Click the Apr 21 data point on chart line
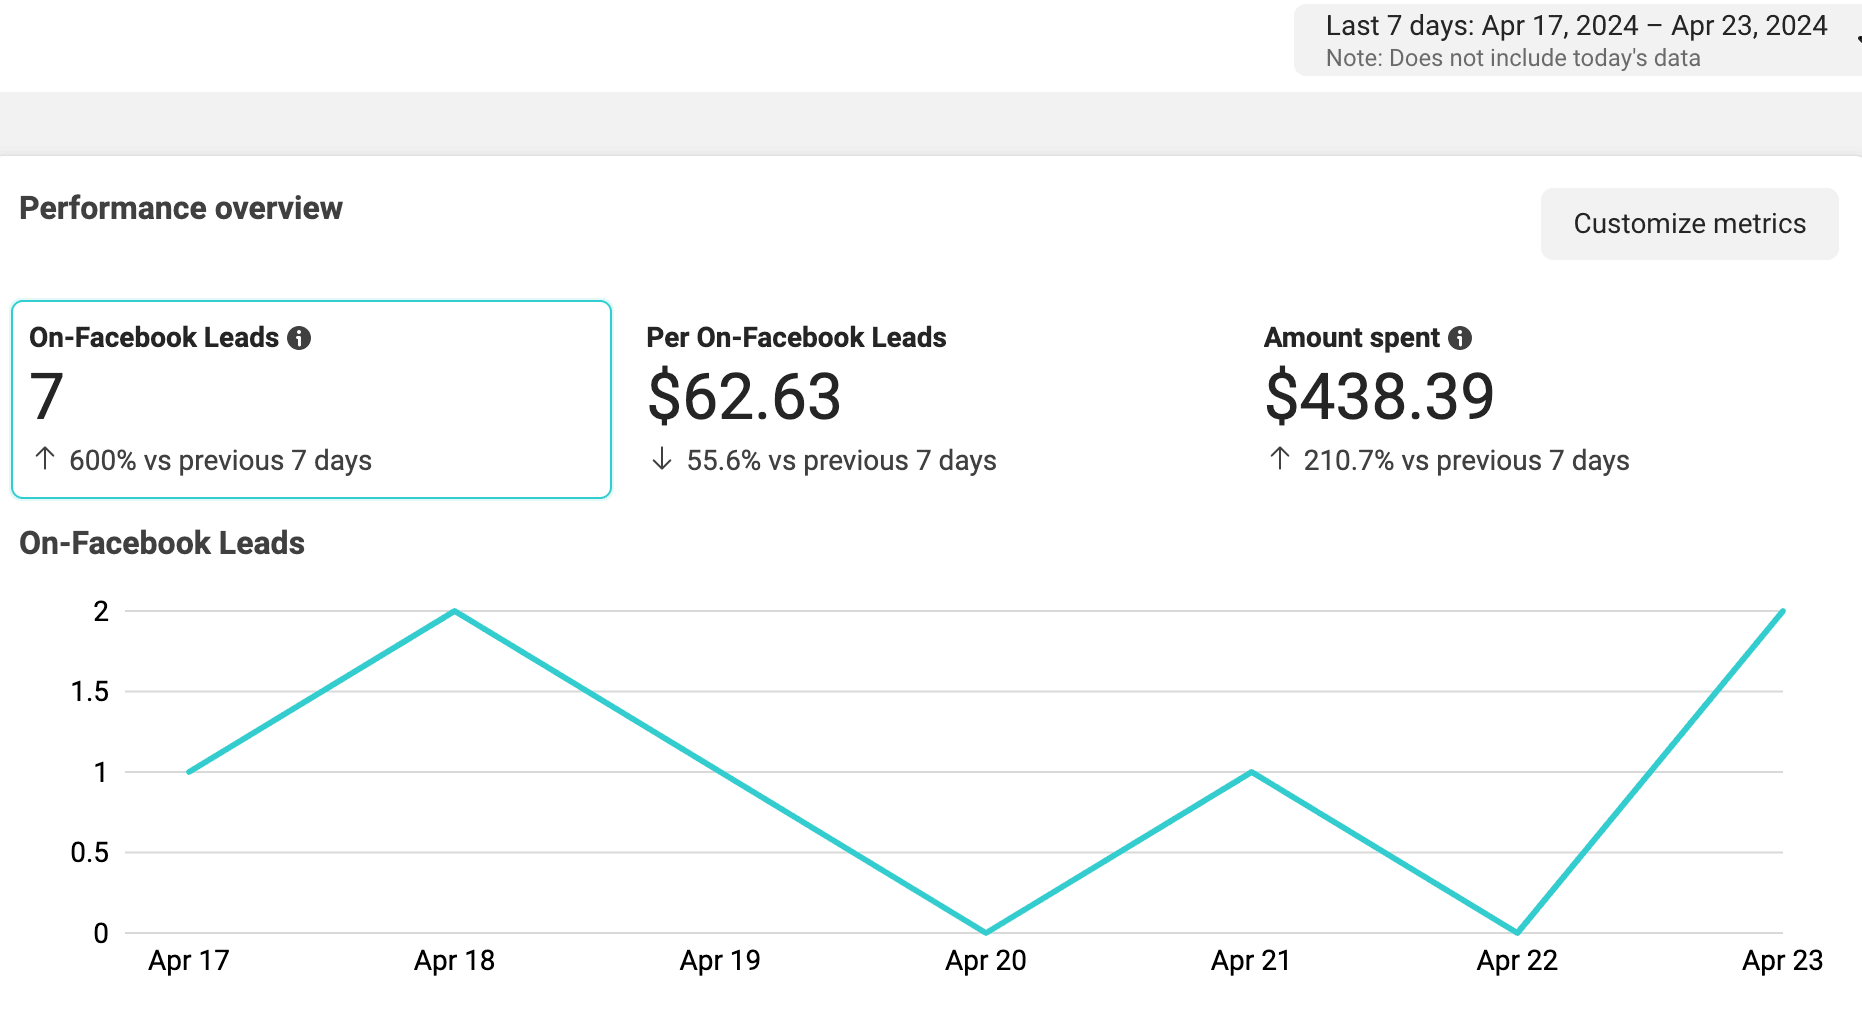Viewport: 1862px width, 1035px height. pos(1251,772)
